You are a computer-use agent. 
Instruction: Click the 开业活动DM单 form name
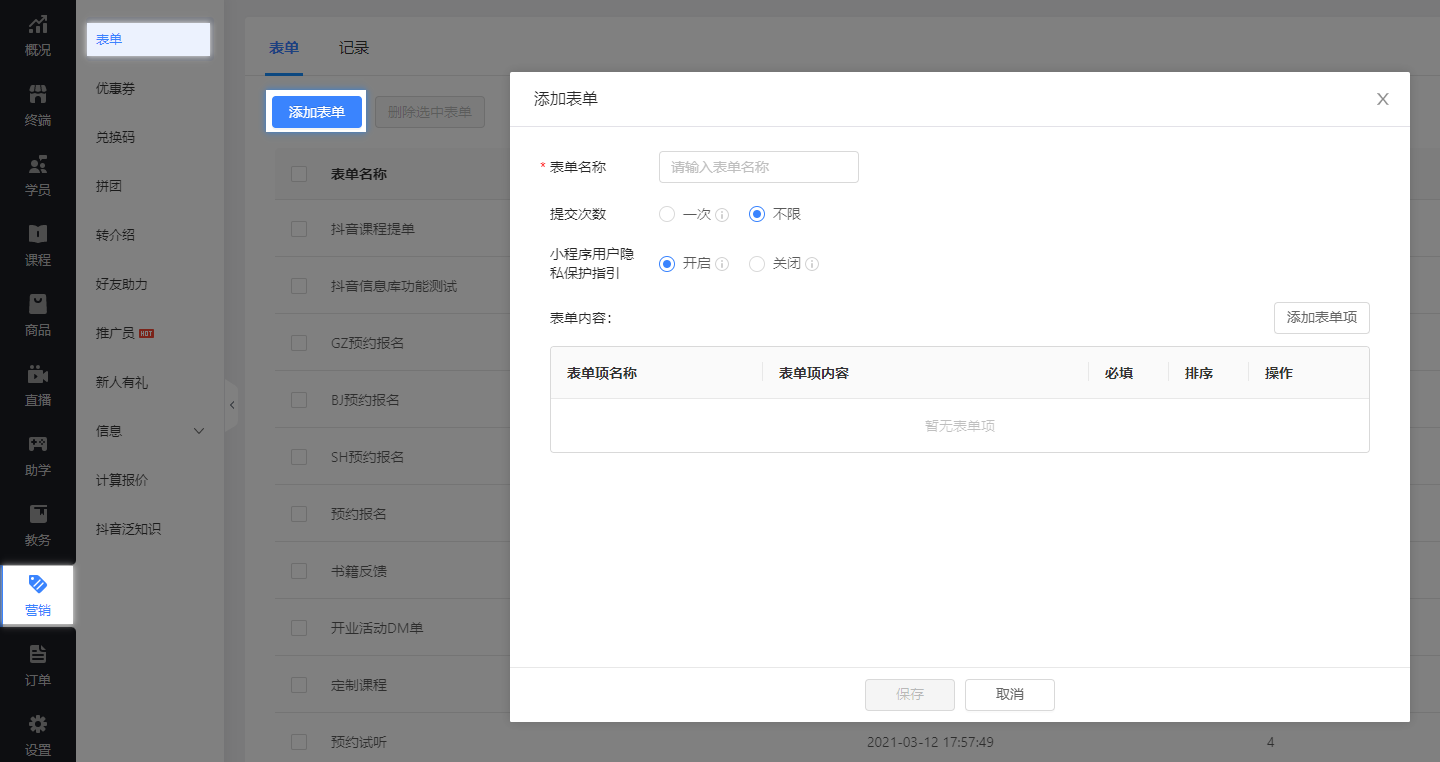click(377, 628)
